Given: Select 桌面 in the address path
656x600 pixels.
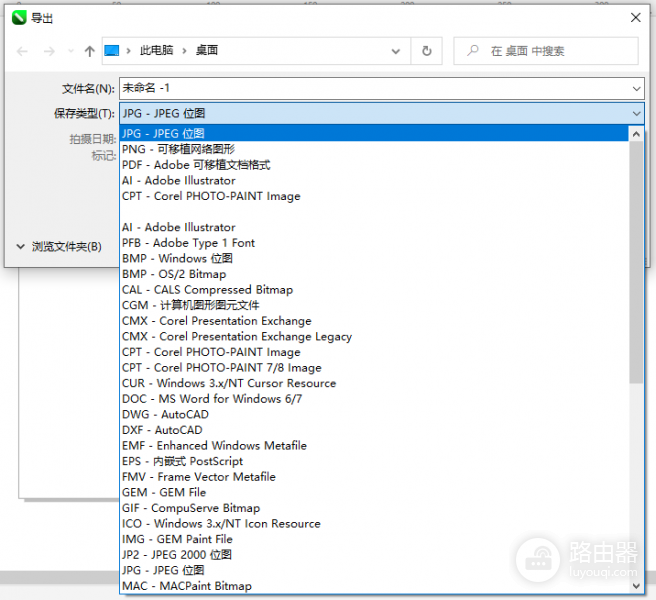Looking at the screenshot, I should [207, 51].
